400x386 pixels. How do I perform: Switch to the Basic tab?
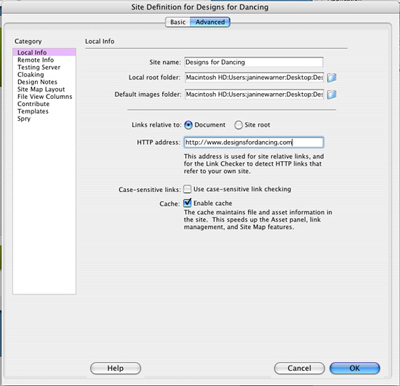pos(178,22)
